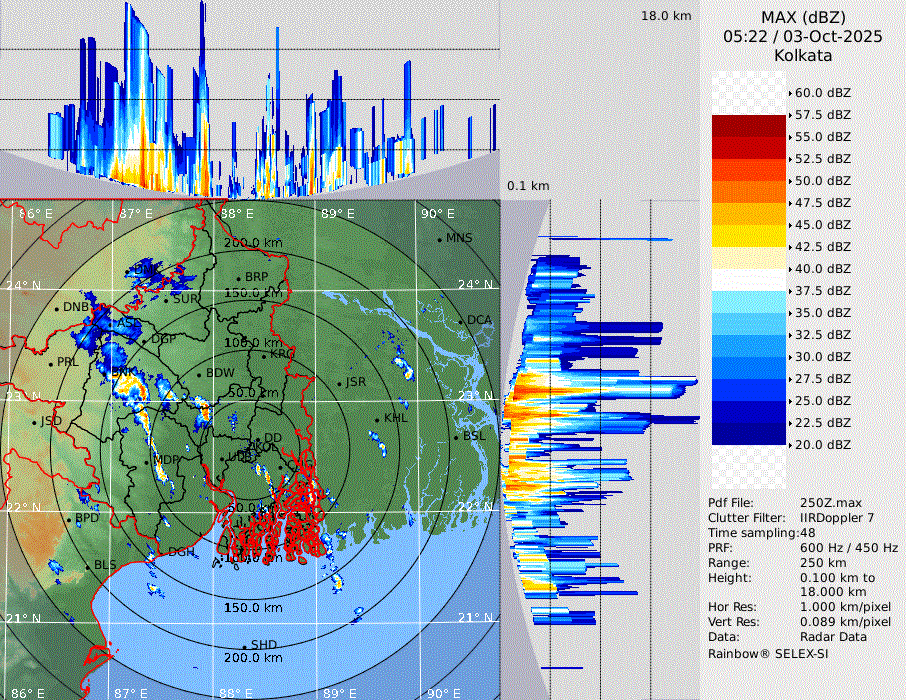The image size is (906, 700).
Task: Click the 40.0 dBZ legend arrow marker
Action: pyautogui.click(x=791, y=269)
